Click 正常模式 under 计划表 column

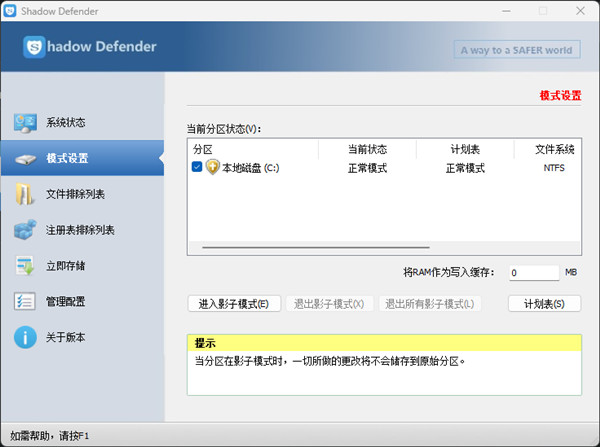pos(465,168)
